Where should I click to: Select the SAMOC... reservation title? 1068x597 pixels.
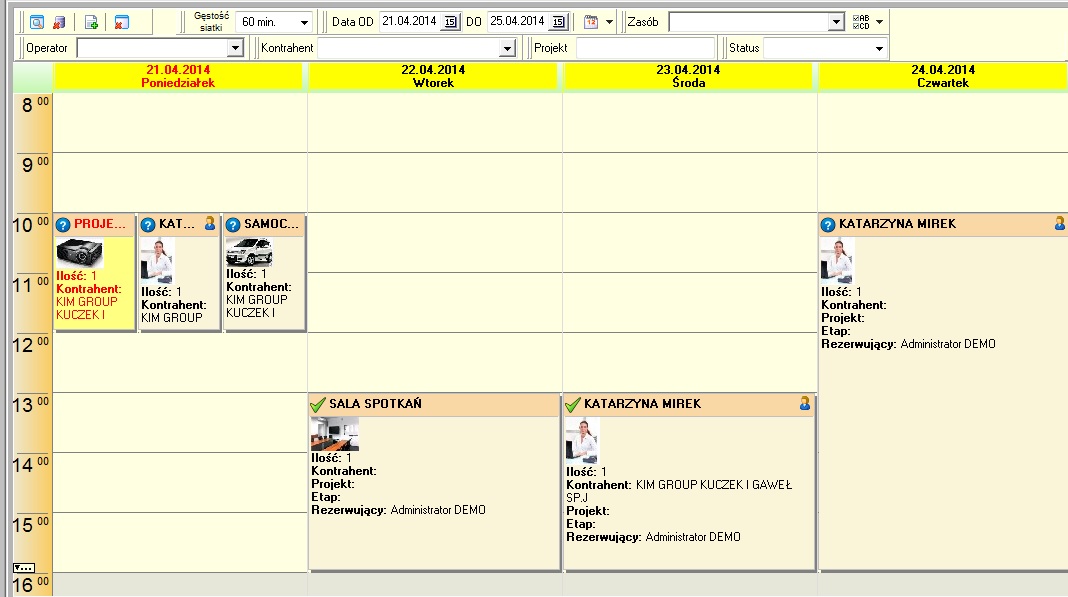271,224
